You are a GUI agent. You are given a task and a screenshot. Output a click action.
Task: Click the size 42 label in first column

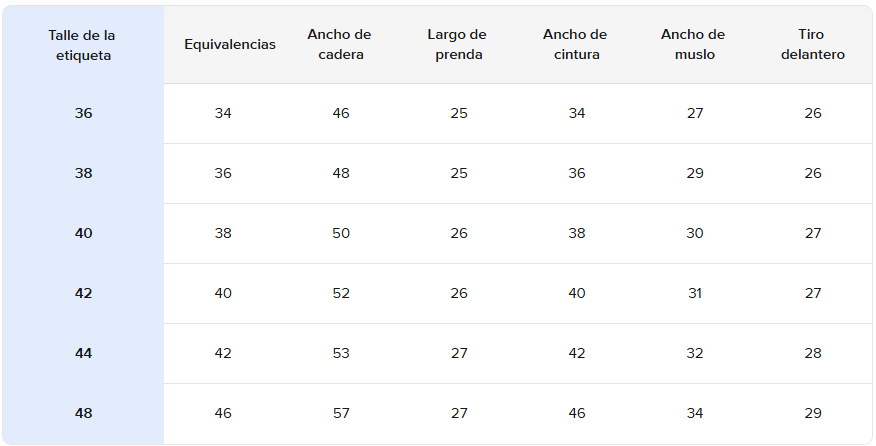click(x=83, y=293)
